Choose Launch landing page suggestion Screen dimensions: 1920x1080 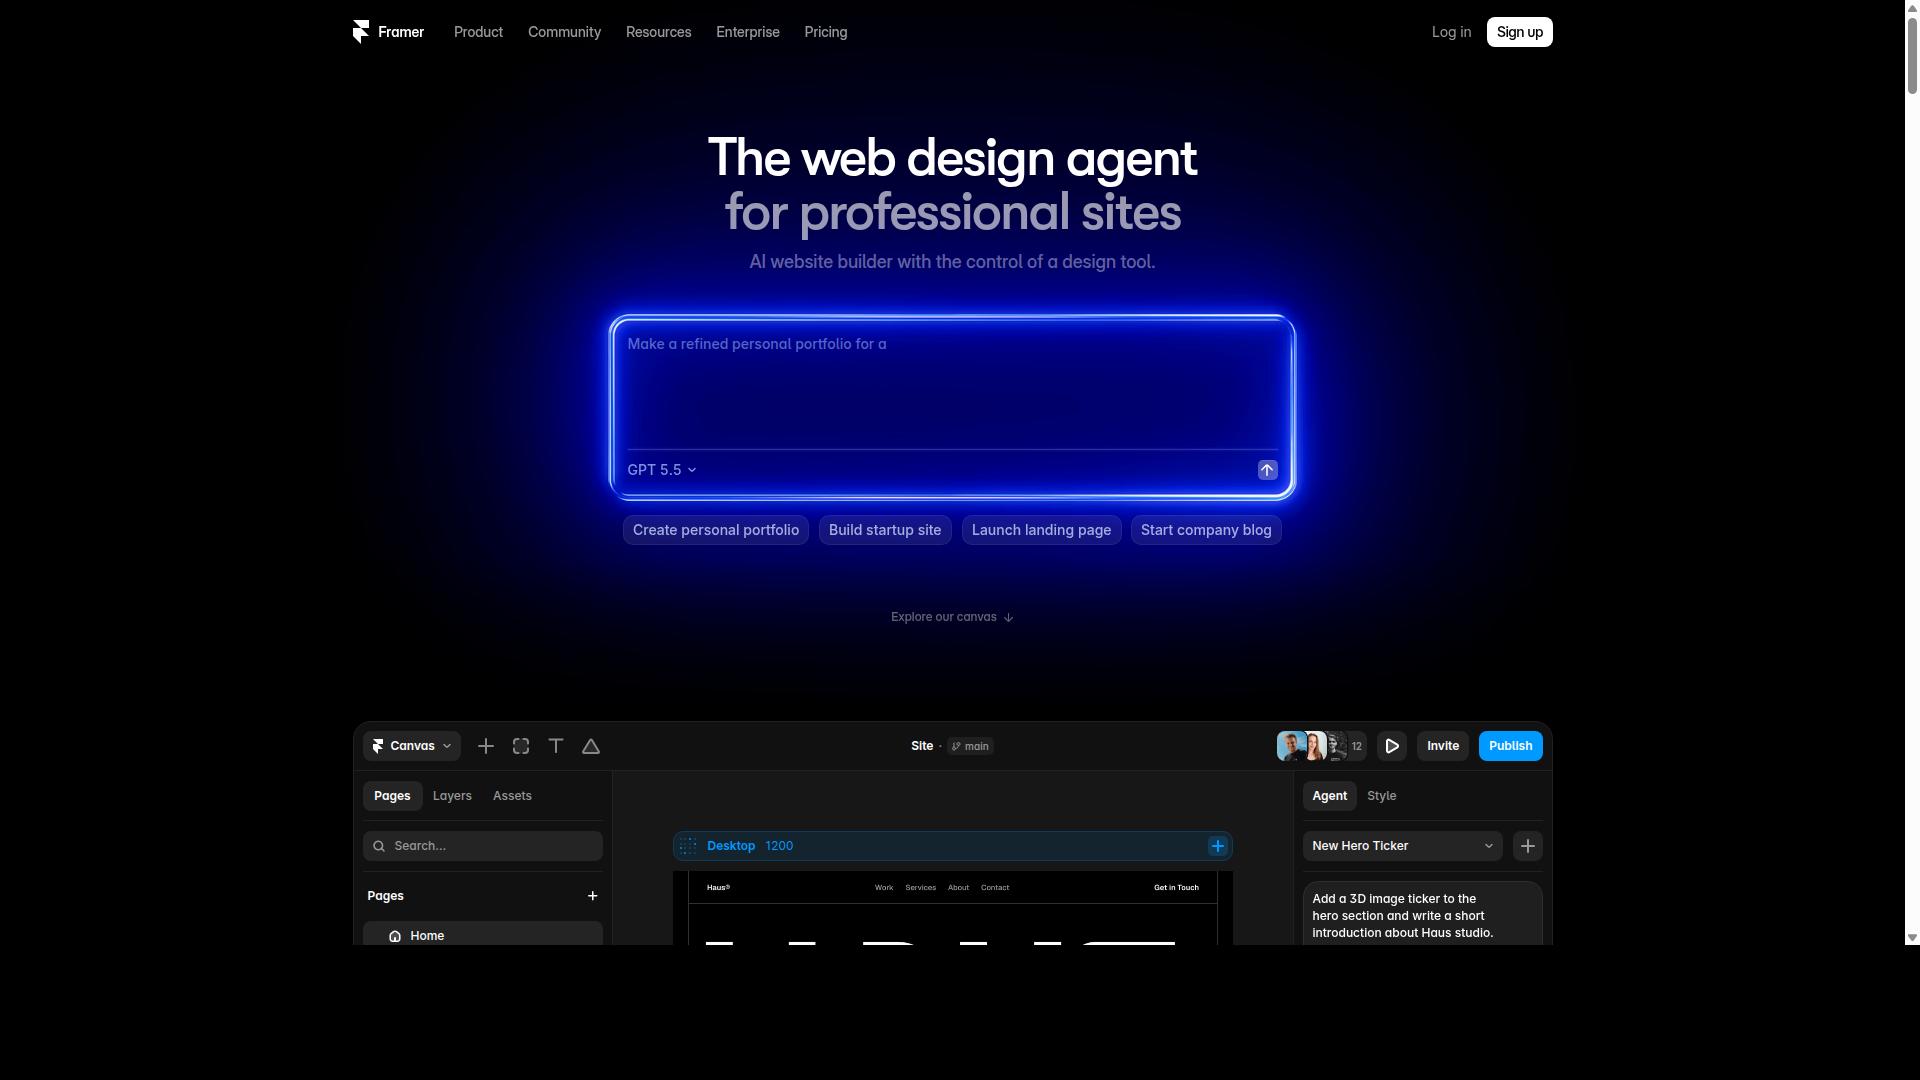click(x=1041, y=530)
